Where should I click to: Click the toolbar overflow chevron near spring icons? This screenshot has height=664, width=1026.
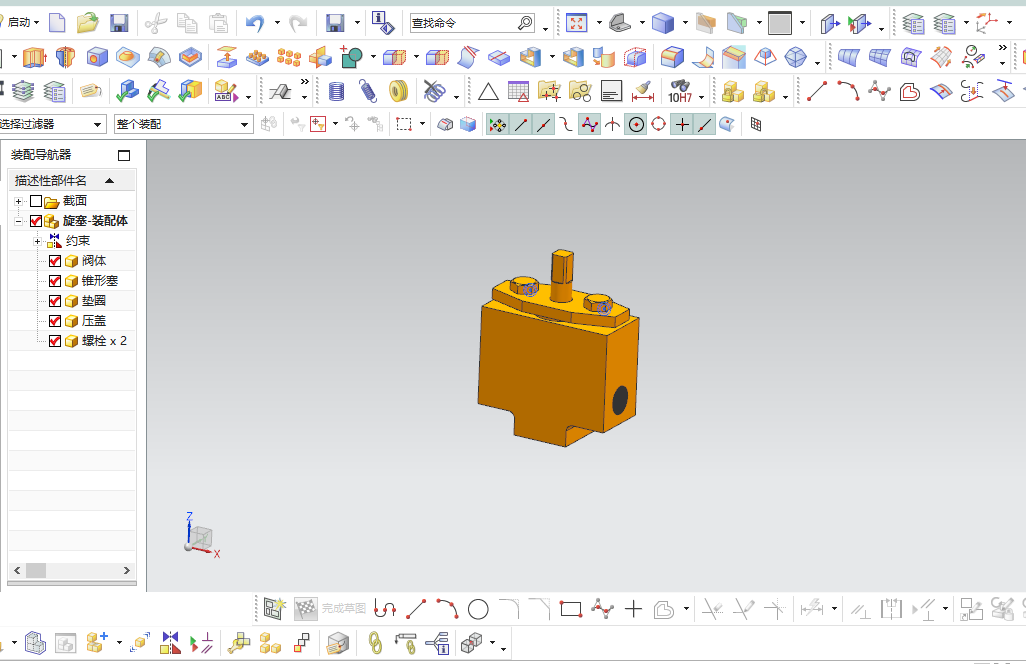point(304,82)
